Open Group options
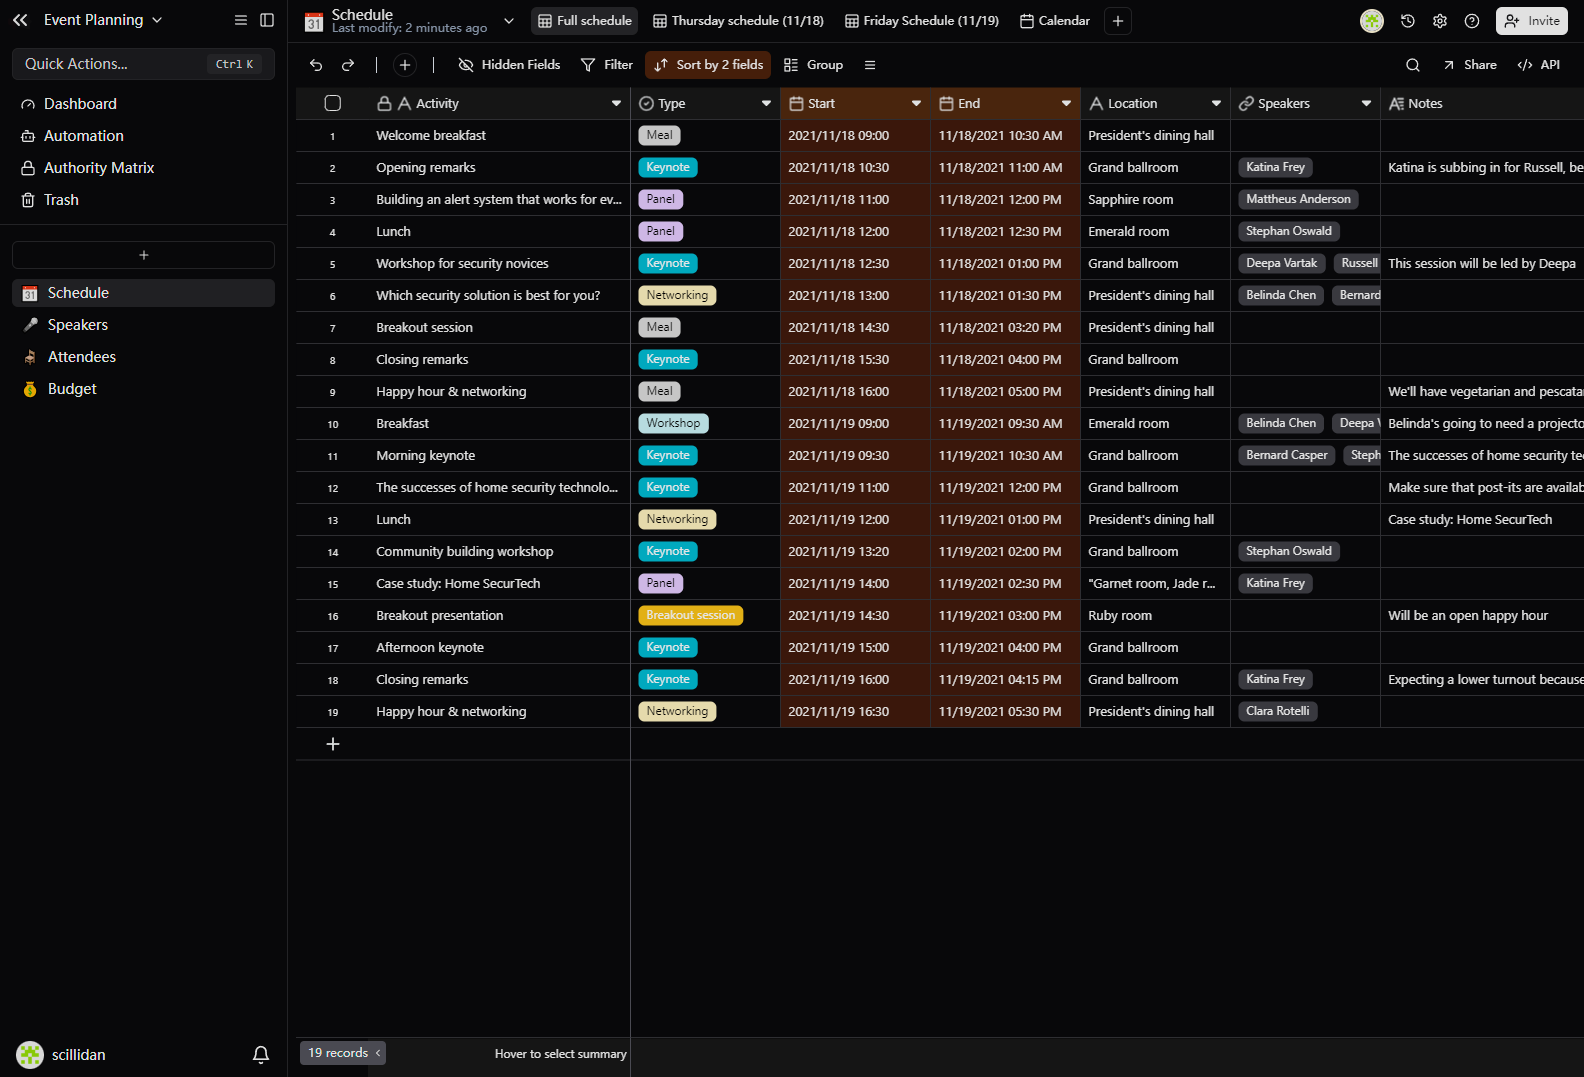This screenshot has width=1584, height=1077. pyautogui.click(x=813, y=65)
